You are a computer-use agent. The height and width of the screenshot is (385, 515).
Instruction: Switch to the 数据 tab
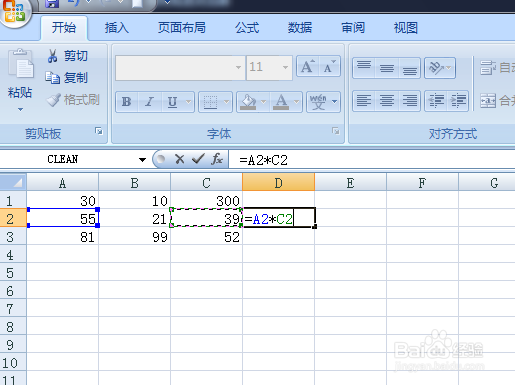[x=300, y=28]
